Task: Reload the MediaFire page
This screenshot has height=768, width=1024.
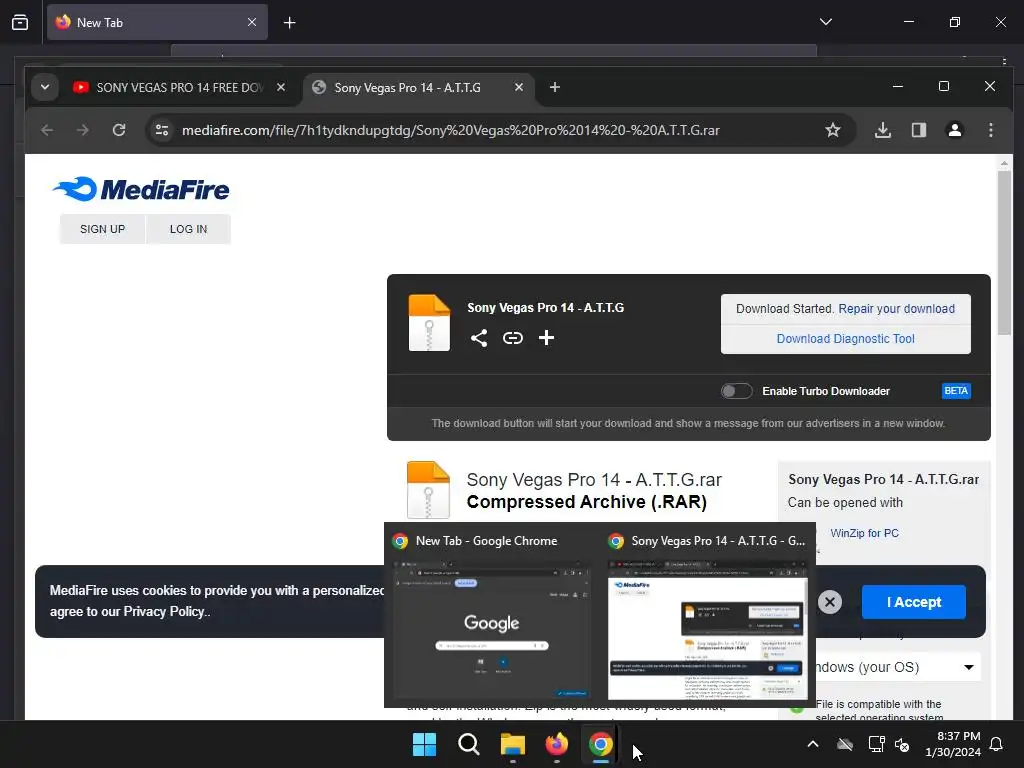Action: tap(119, 130)
